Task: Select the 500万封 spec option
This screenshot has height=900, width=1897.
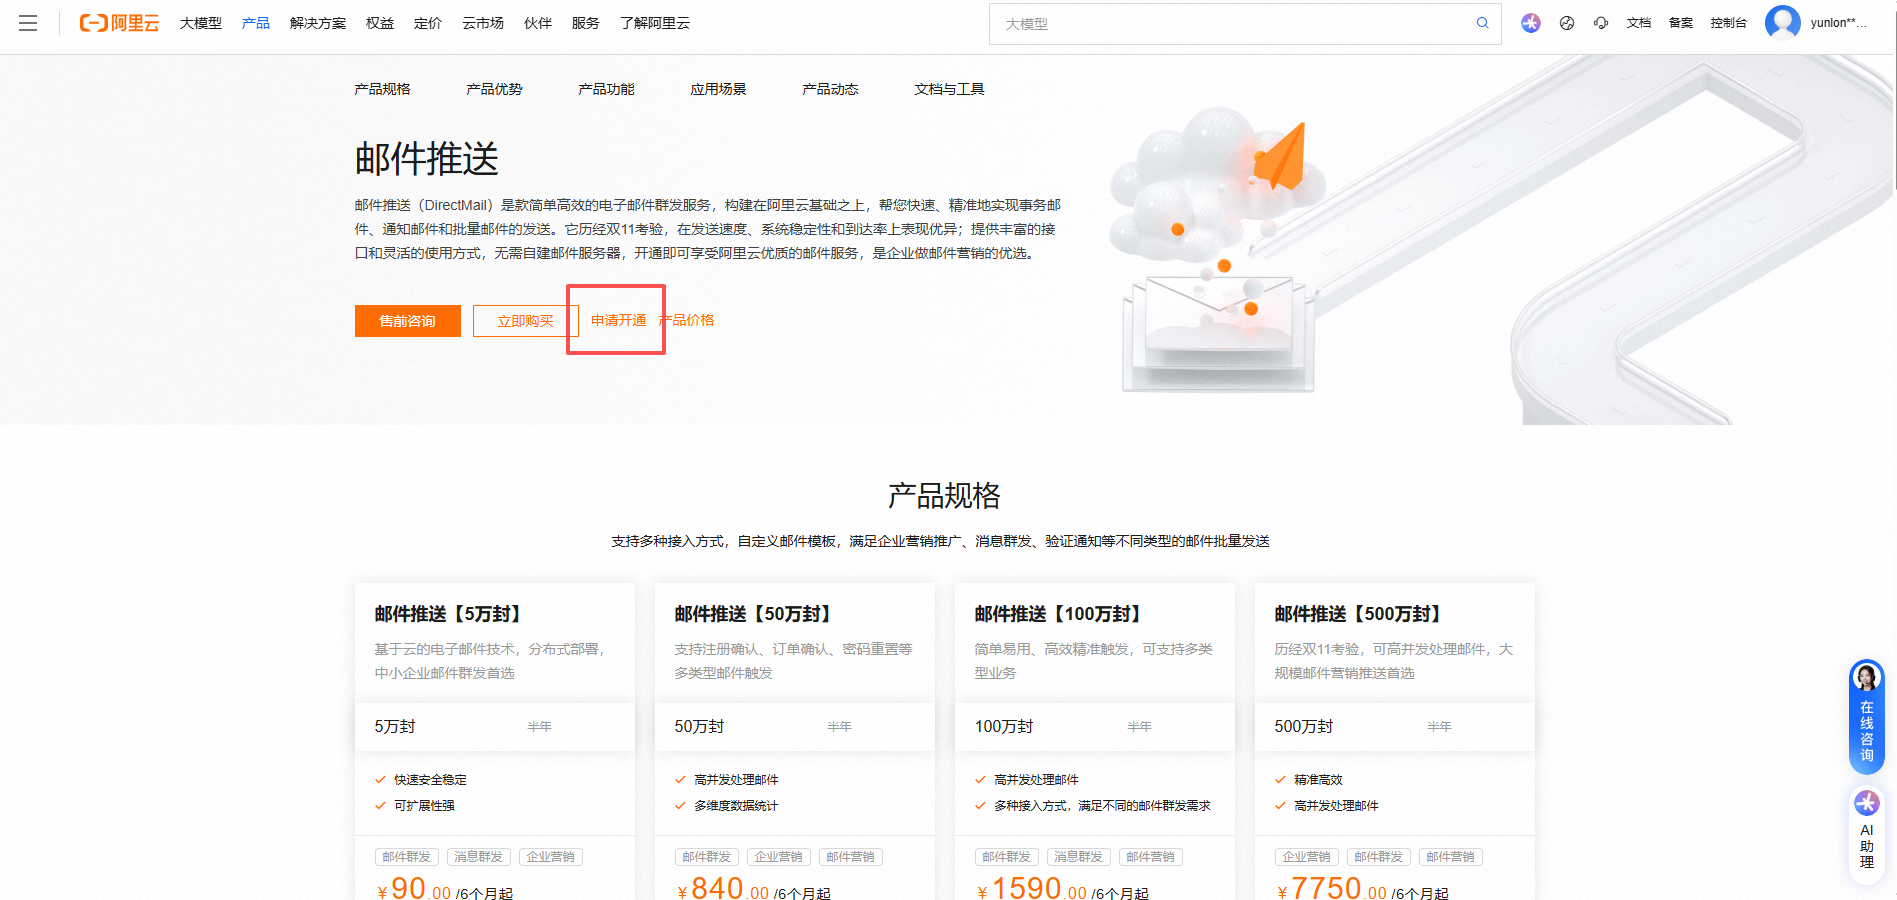Action: pos(1304,727)
